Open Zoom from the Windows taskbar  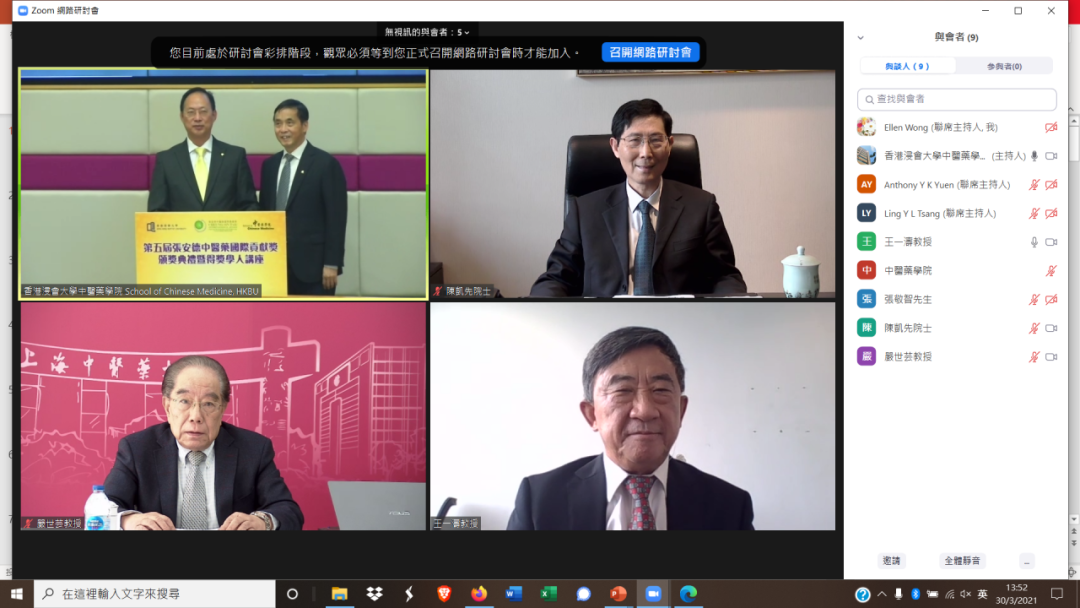click(653, 594)
